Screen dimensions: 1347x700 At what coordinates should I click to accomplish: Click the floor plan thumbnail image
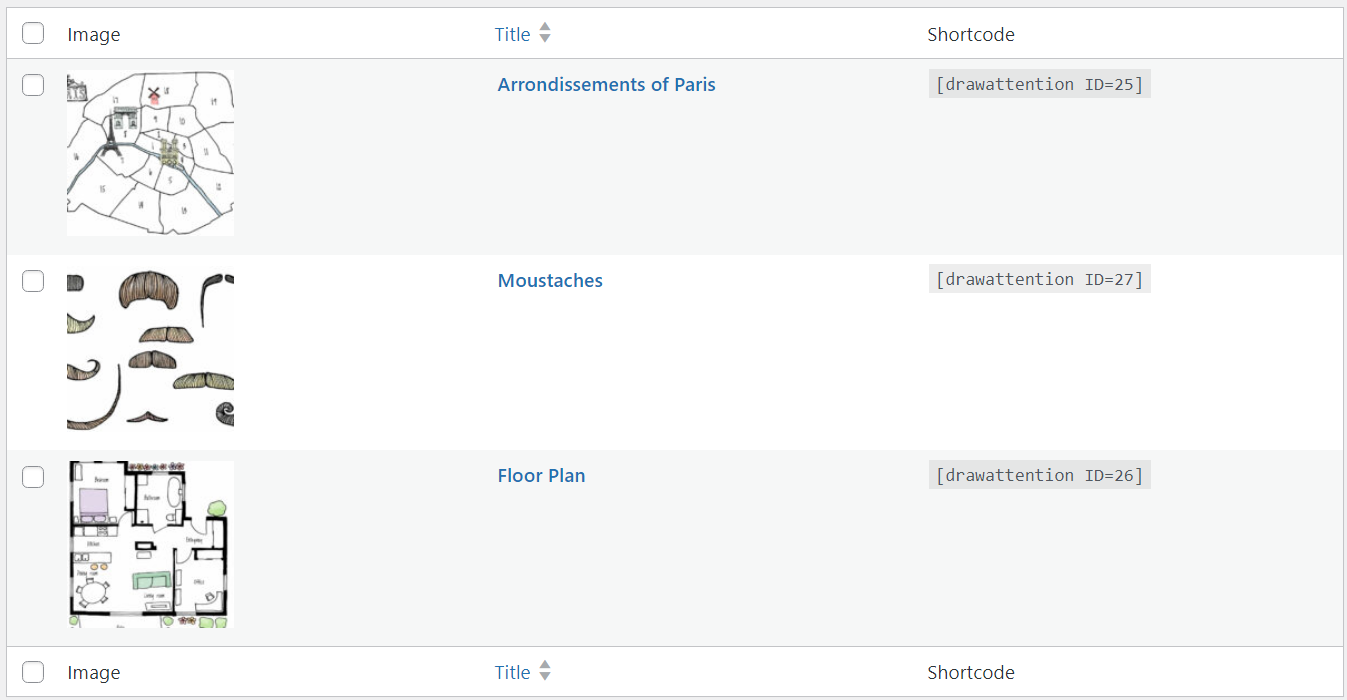150,545
